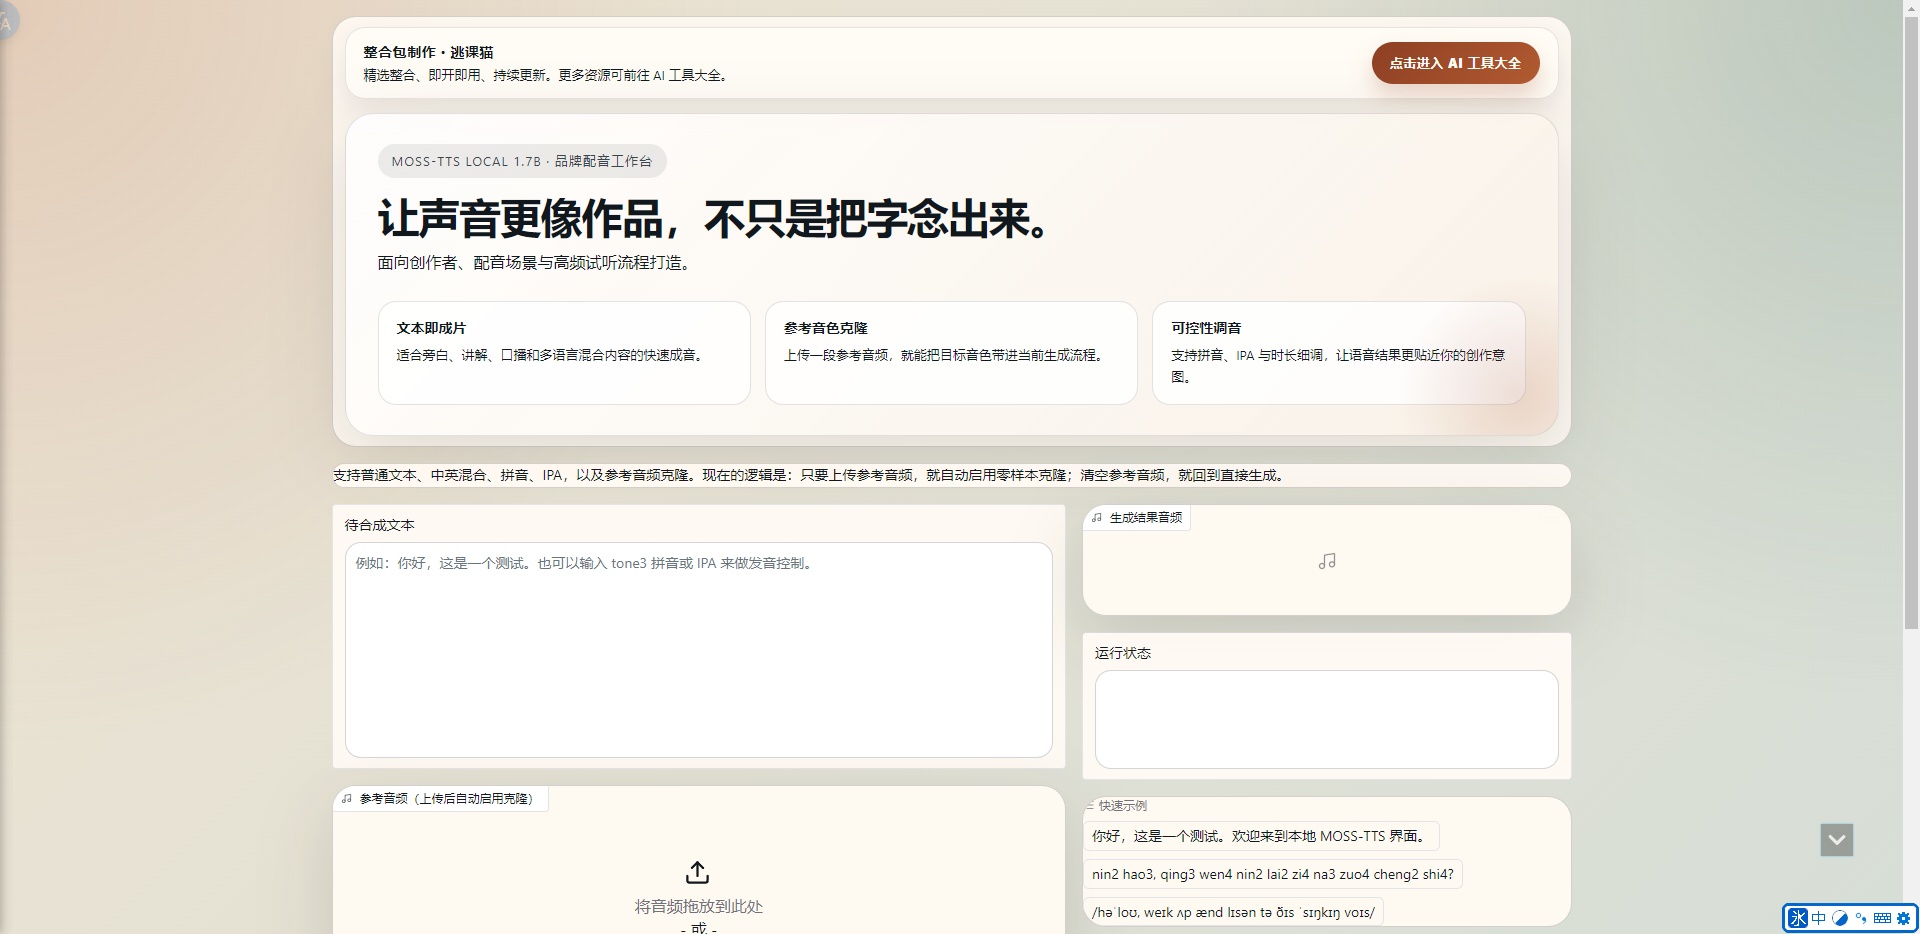Image resolution: width=1920 pixels, height=934 pixels.
Task: Open the soft keyboard icon in IME bar
Action: (x=1883, y=918)
